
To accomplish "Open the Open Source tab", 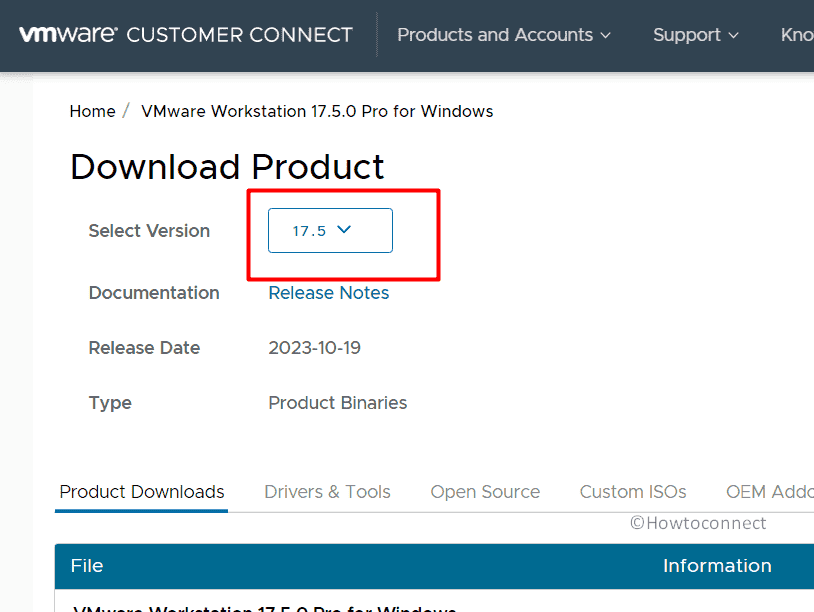I will pos(485,491).
